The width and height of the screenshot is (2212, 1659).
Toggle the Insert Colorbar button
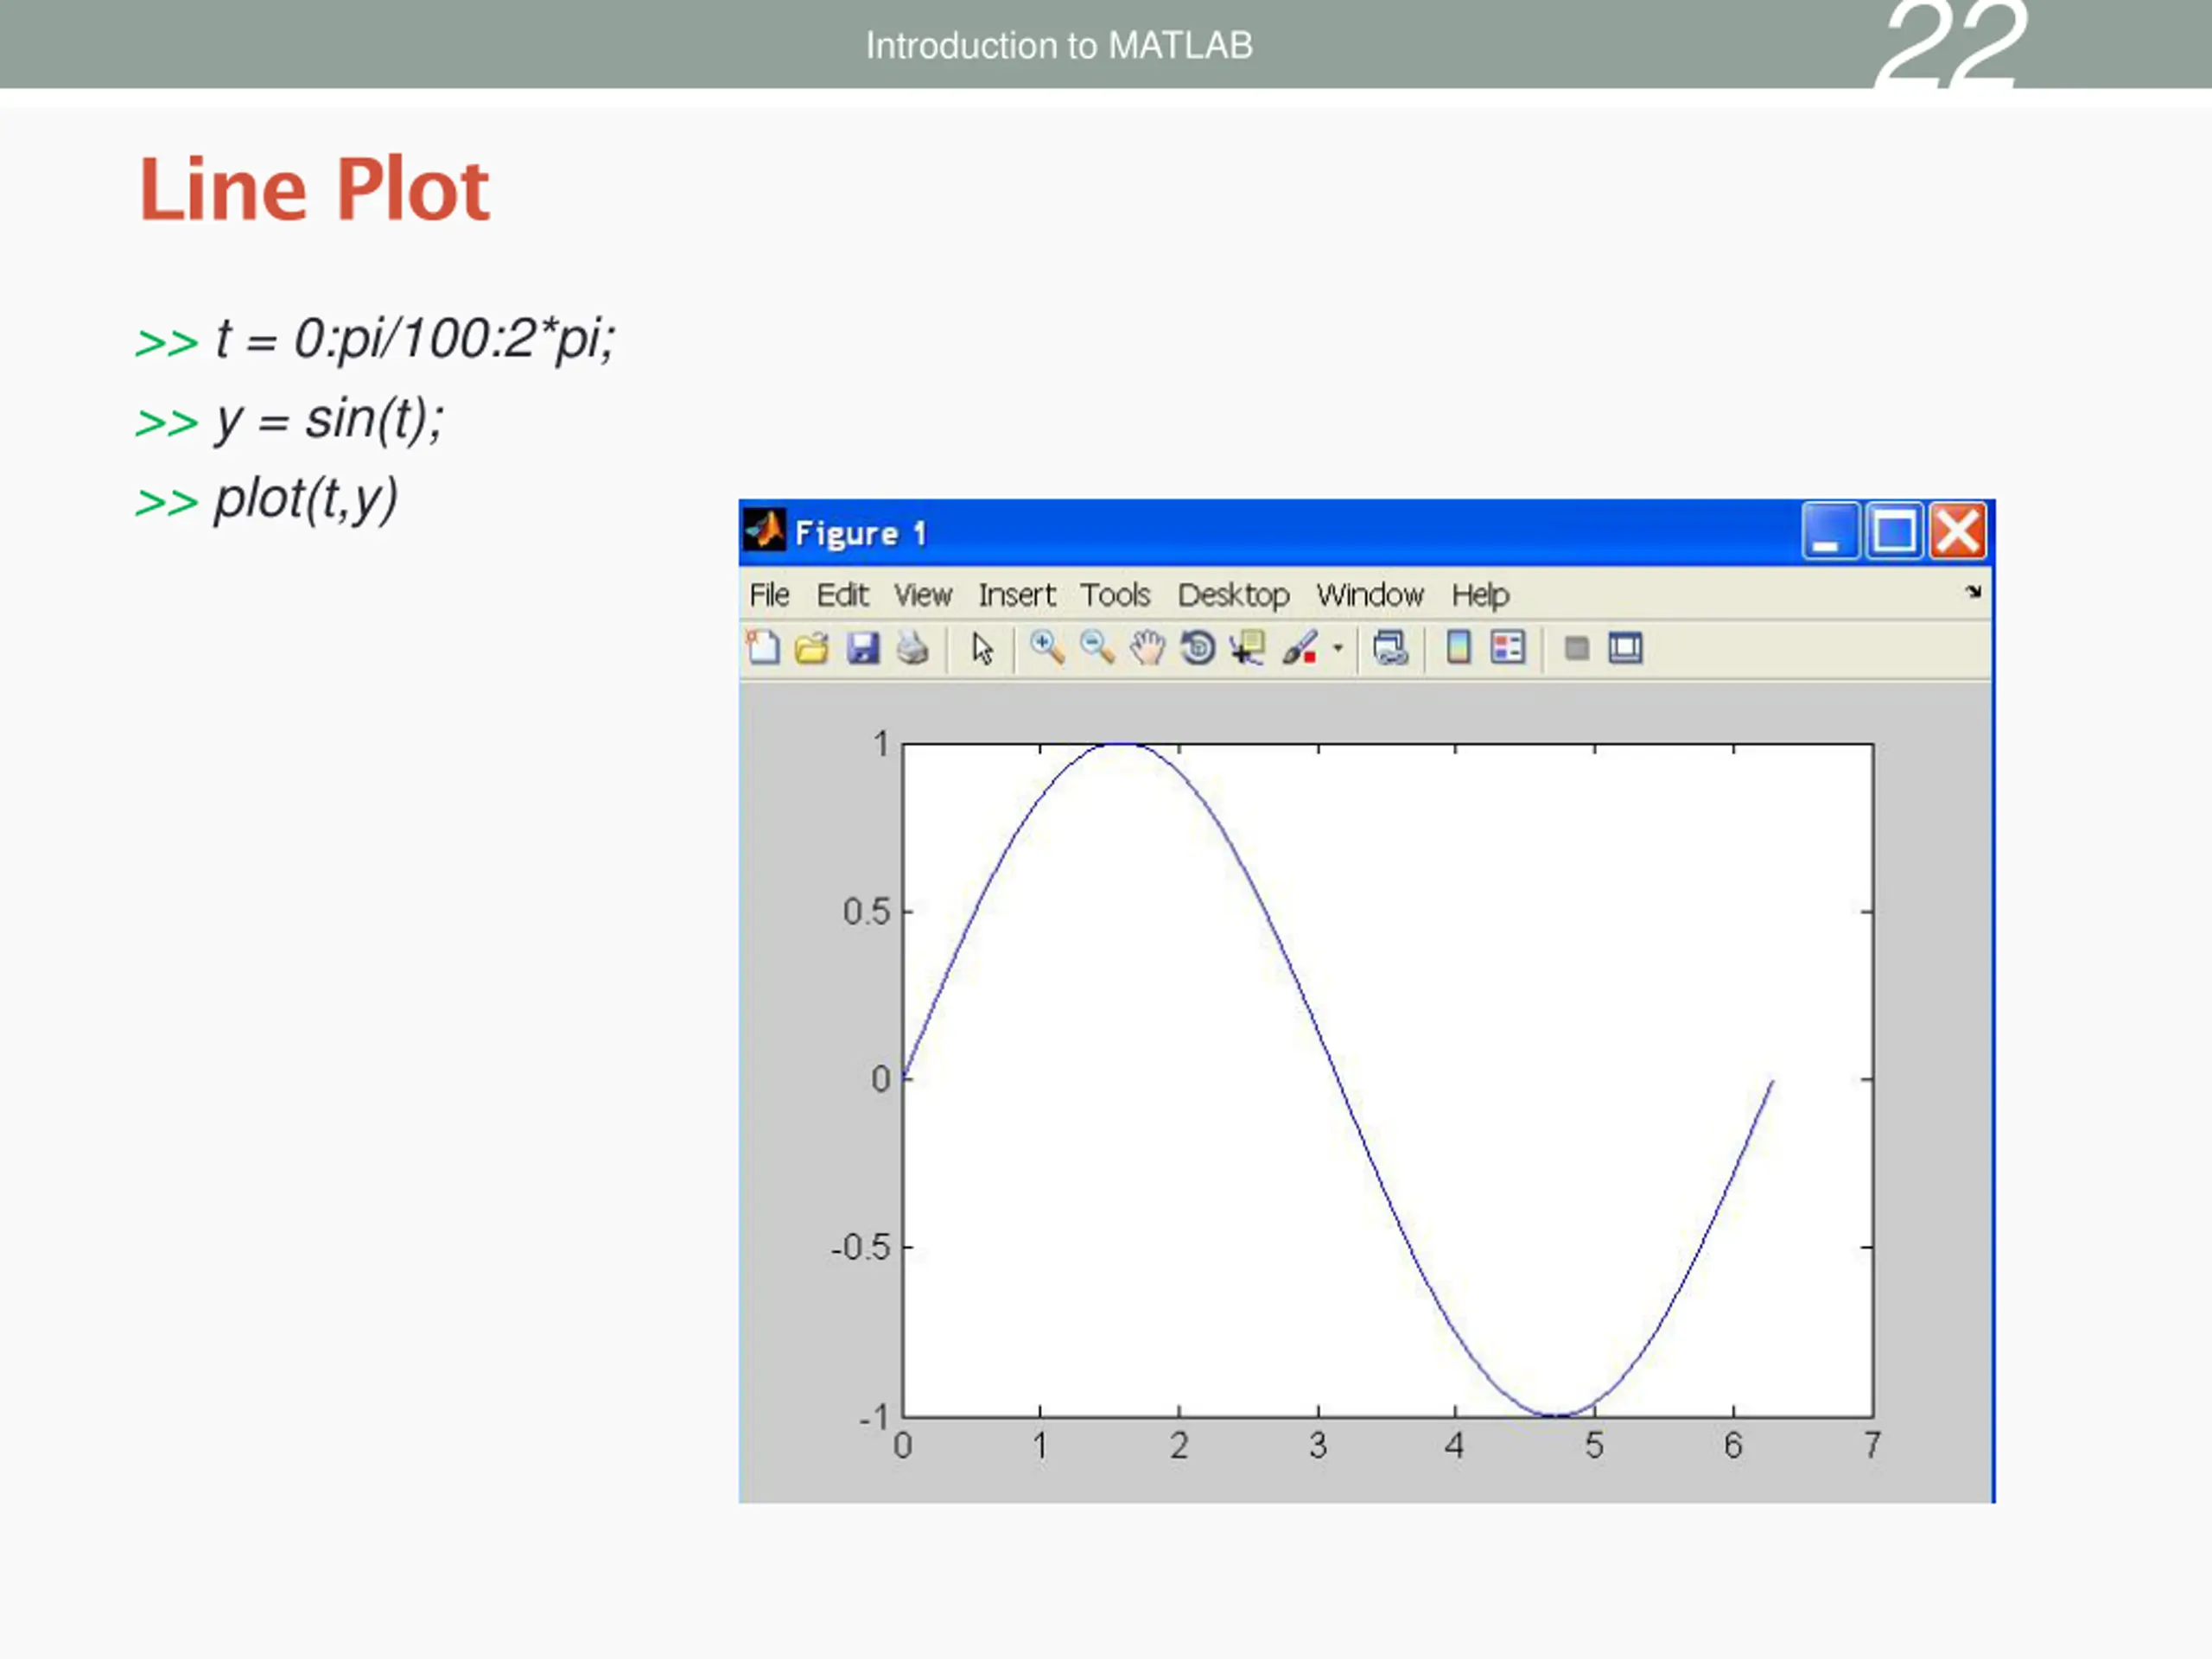(1458, 648)
